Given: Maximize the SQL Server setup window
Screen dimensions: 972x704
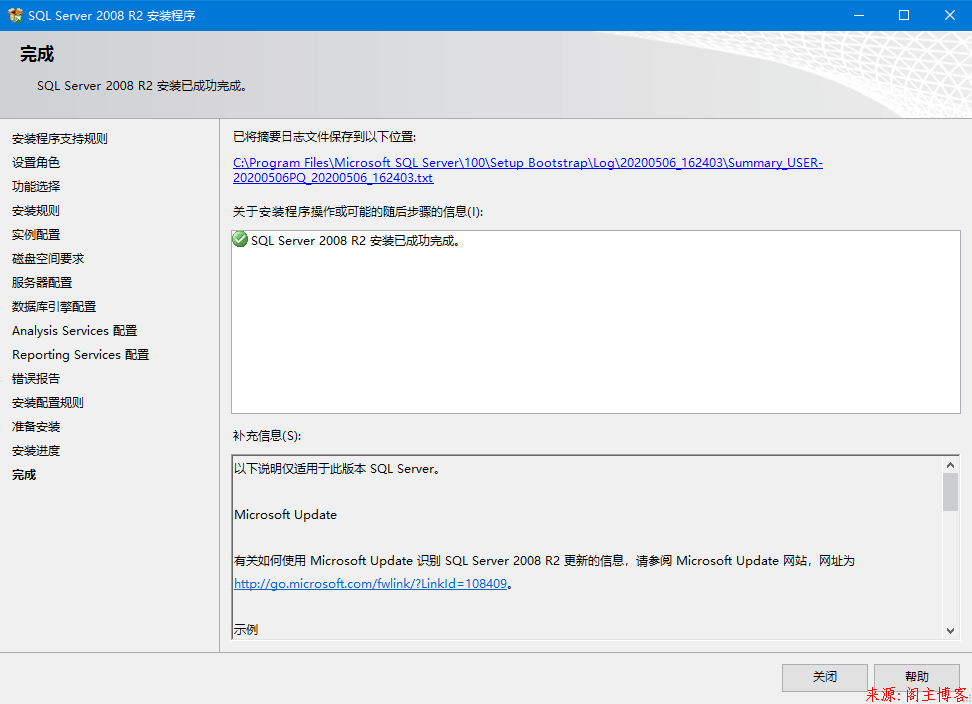Looking at the screenshot, I should pos(904,15).
